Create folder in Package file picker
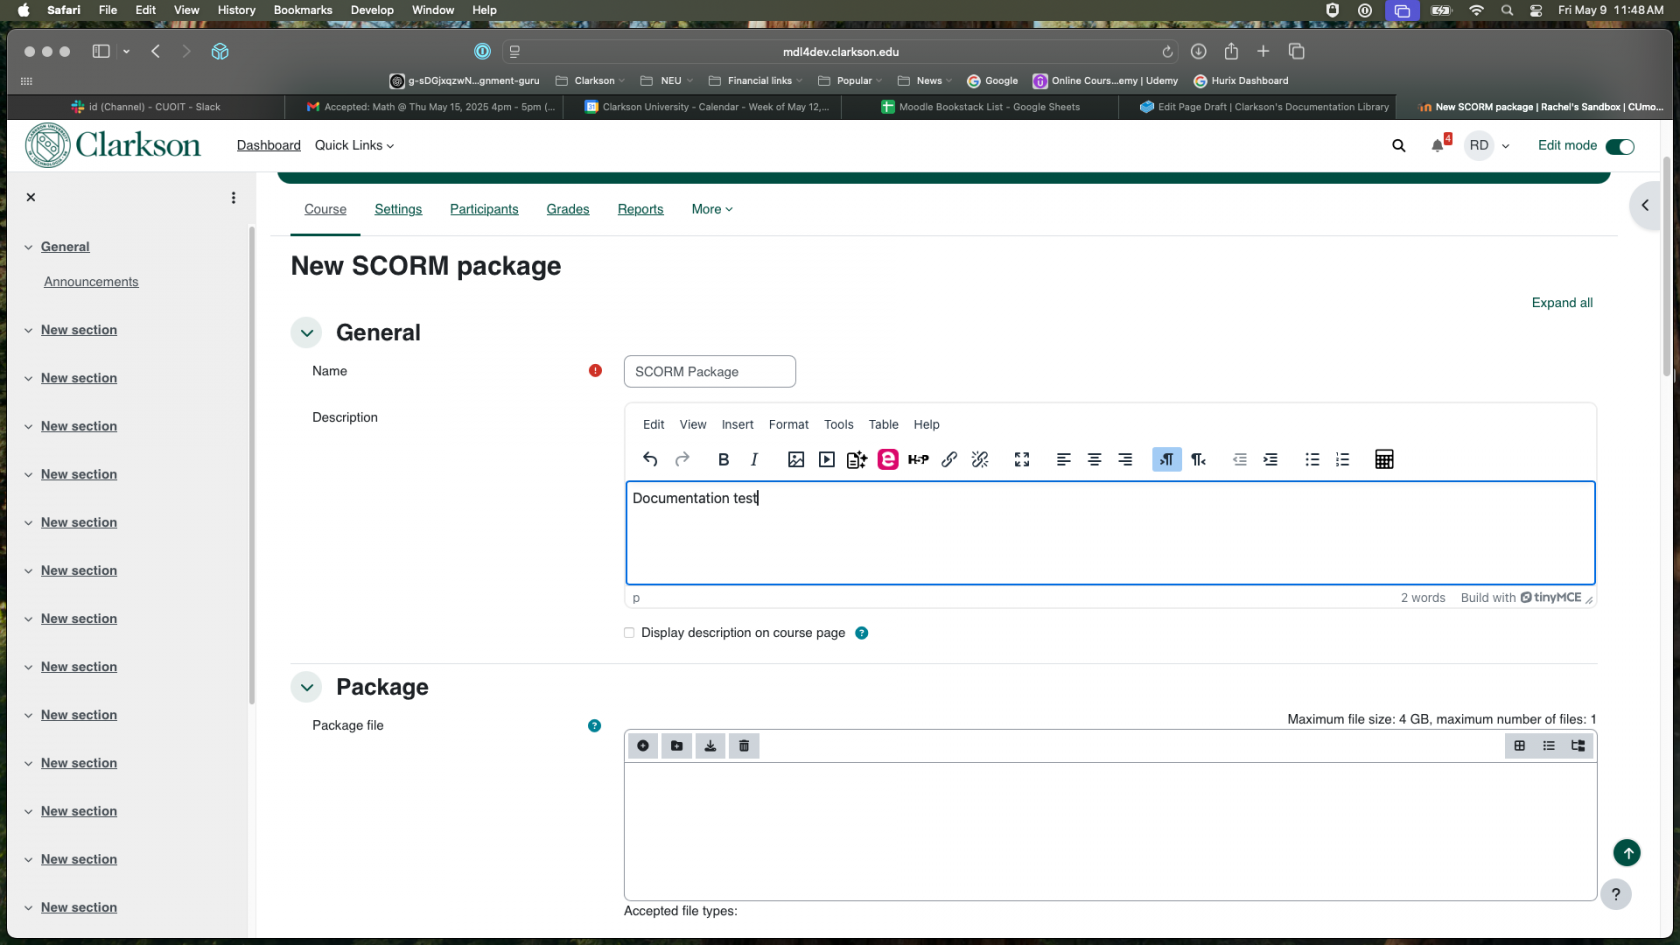The height and width of the screenshot is (945, 1680). click(x=677, y=746)
